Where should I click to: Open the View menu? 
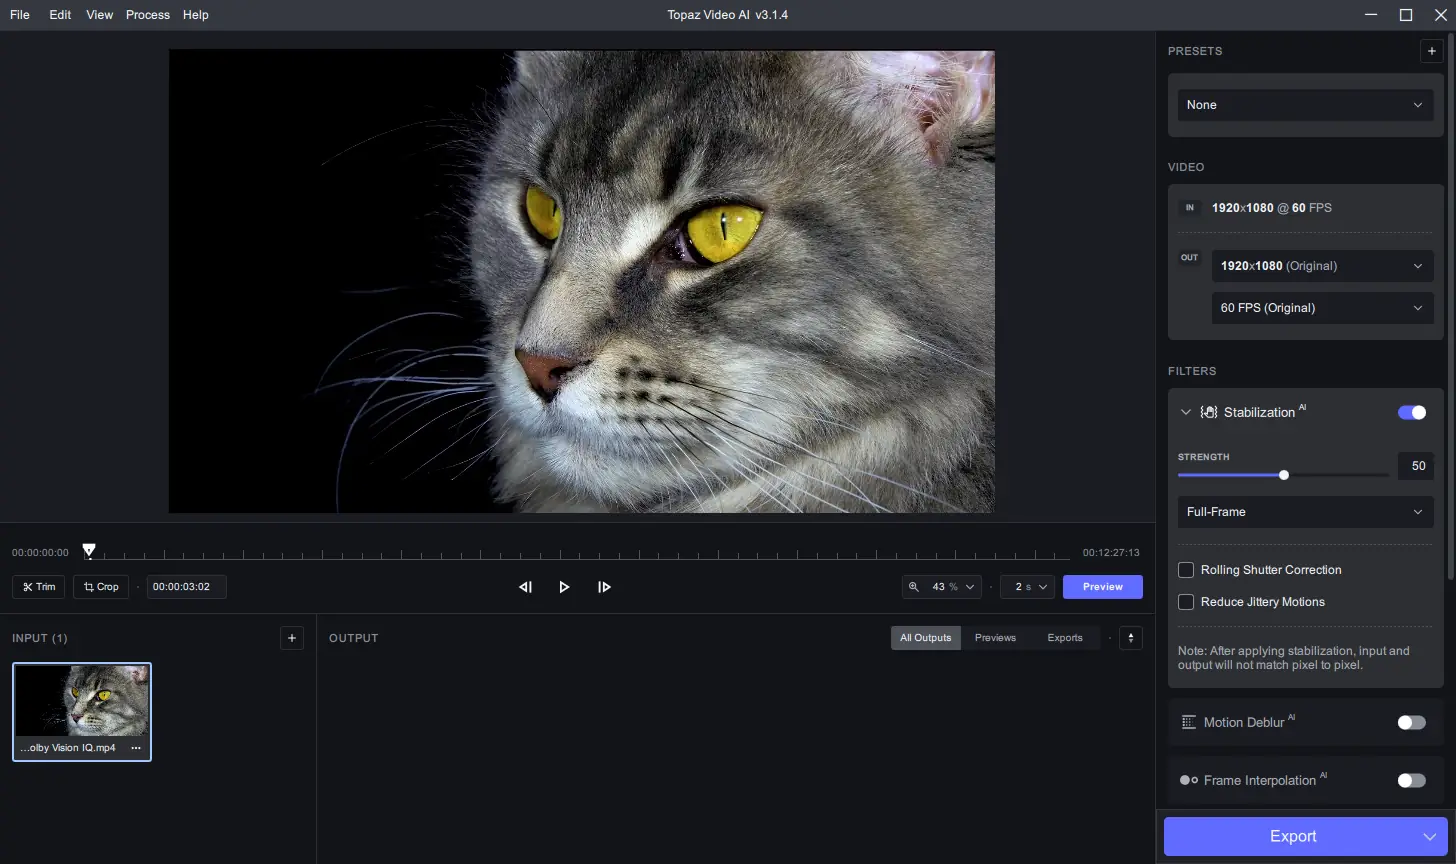click(100, 15)
